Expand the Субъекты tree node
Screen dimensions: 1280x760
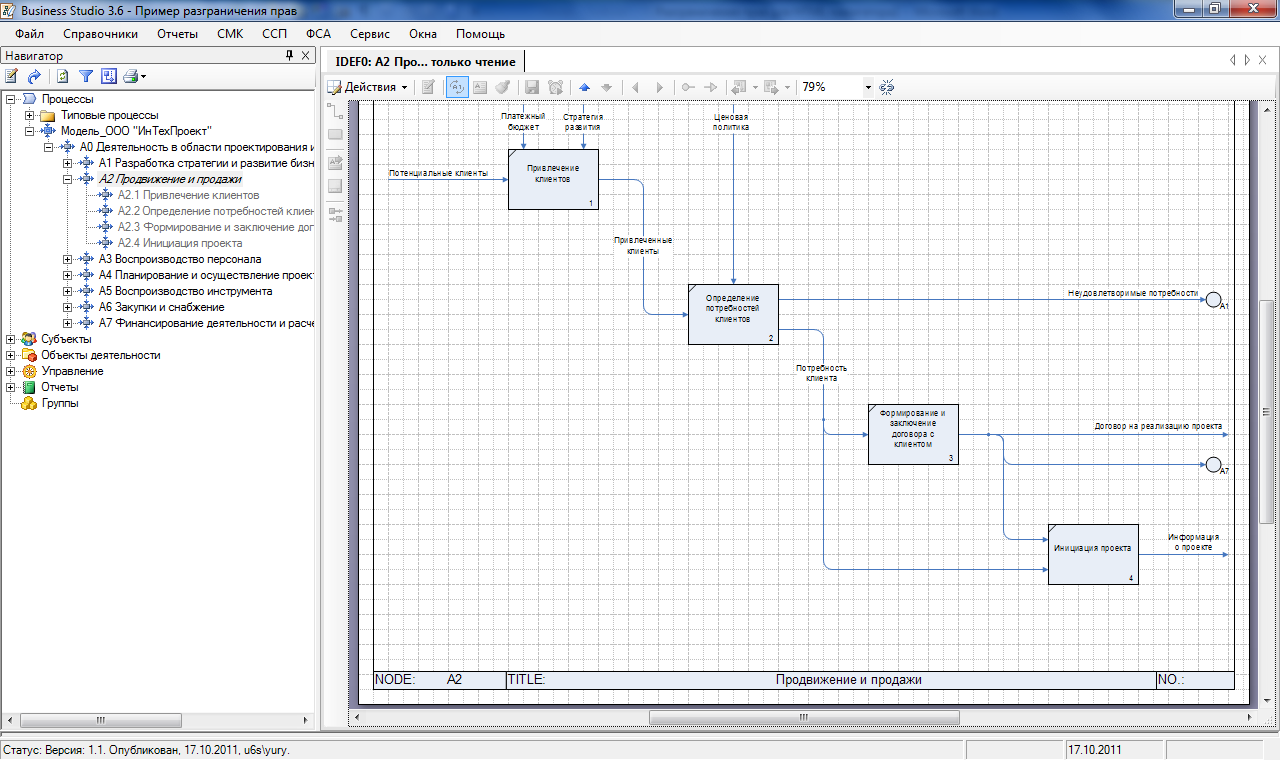[x=11, y=339]
